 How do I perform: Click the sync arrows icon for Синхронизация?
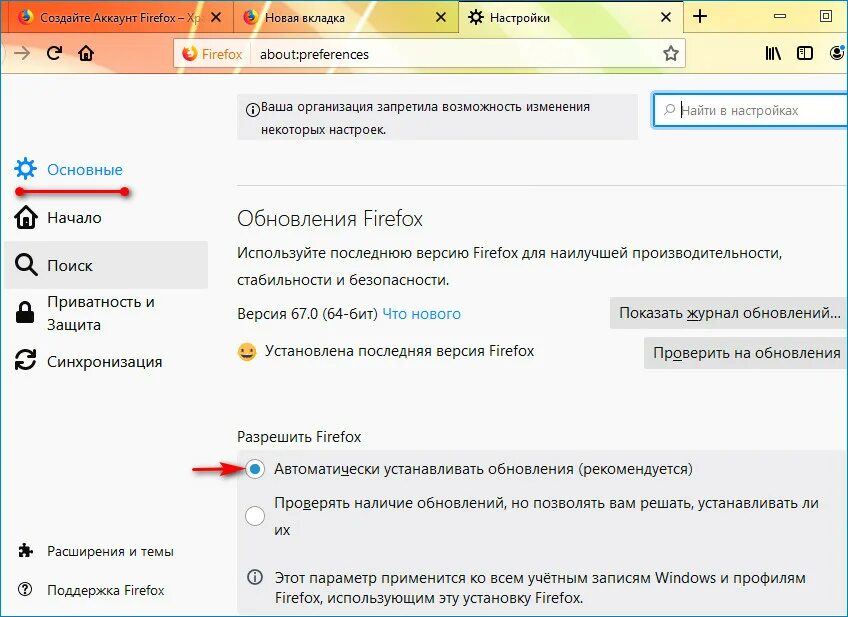coord(25,360)
